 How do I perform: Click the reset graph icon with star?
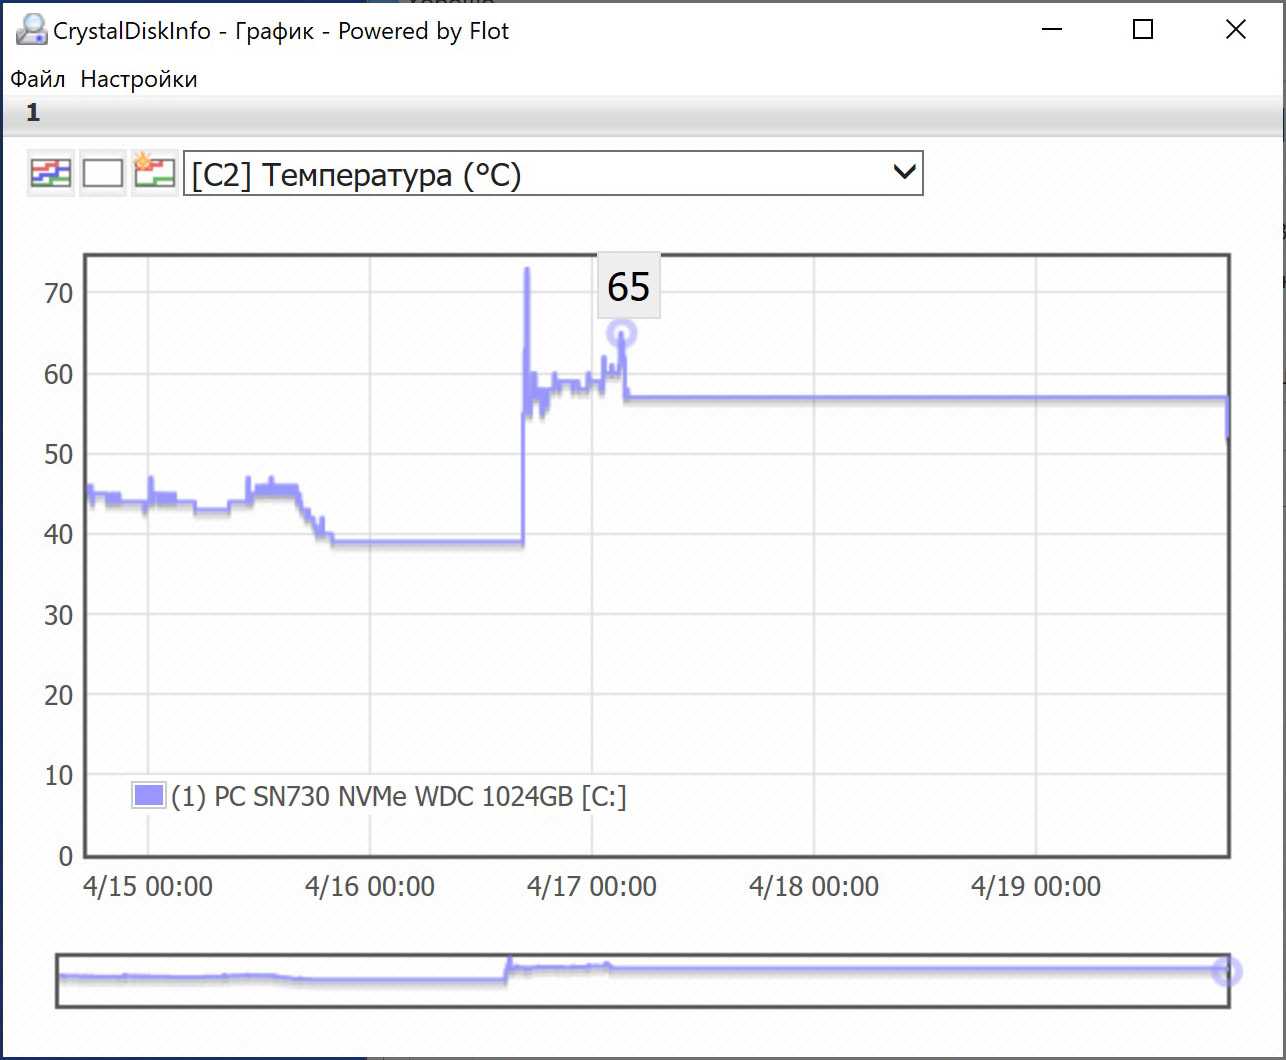[x=154, y=173]
